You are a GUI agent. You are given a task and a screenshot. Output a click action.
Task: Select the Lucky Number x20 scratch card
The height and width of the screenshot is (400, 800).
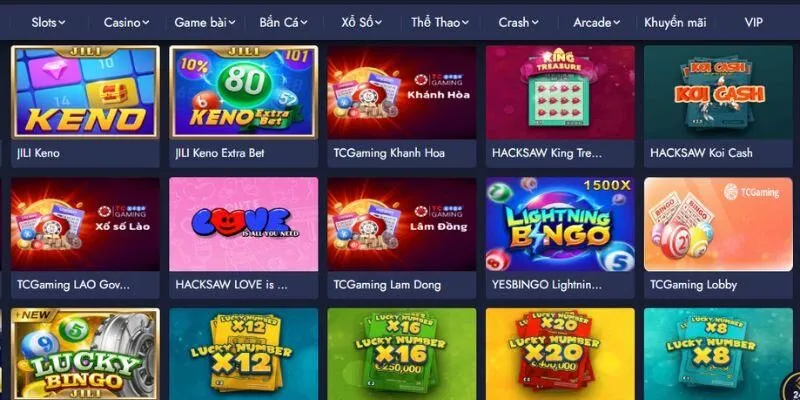(560, 354)
